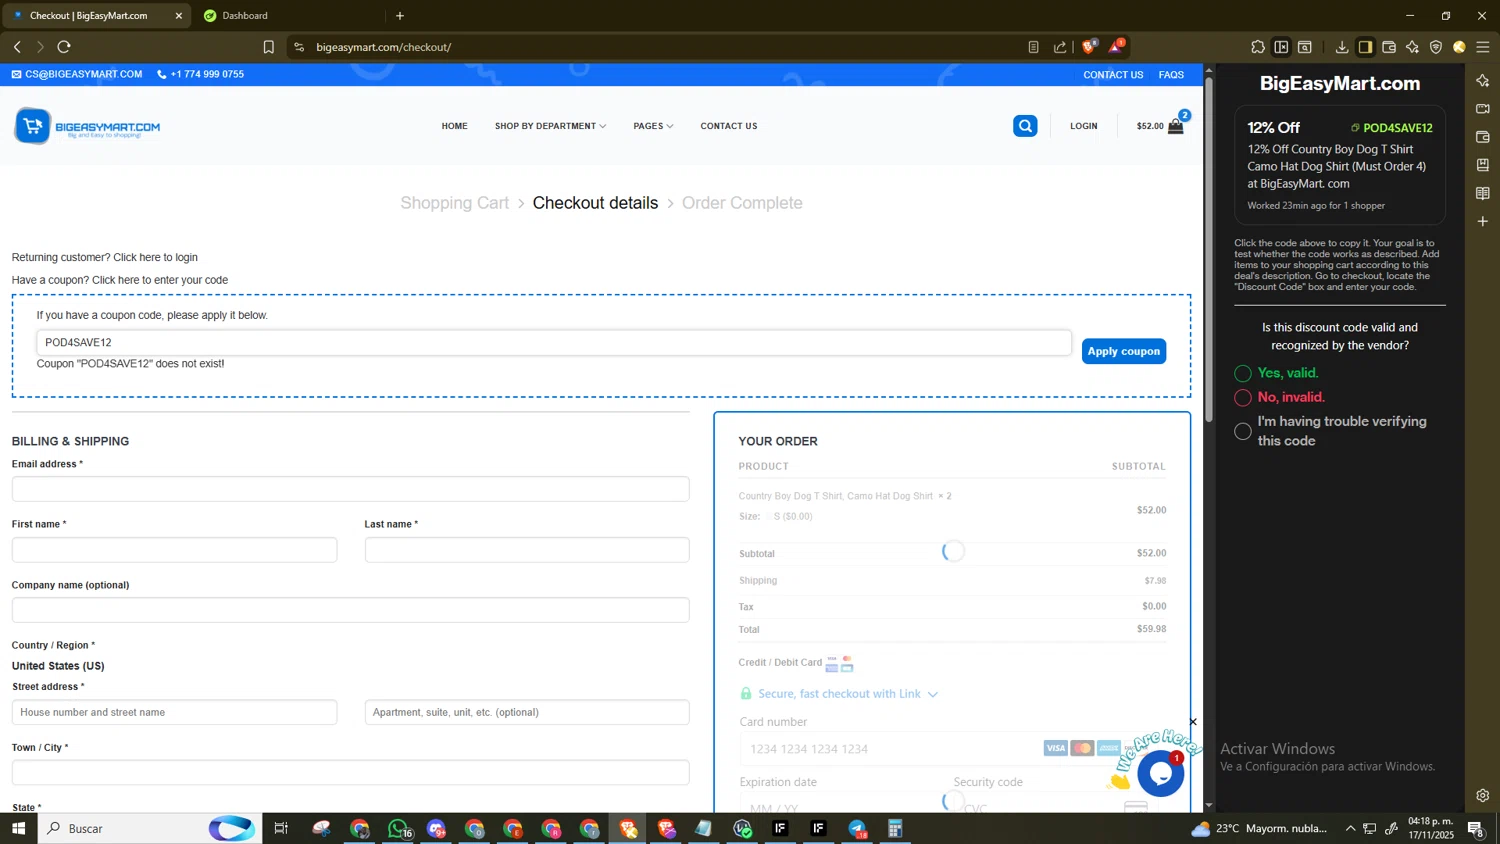Image resolution: width=1500 pixels, height=844 pixels.
Task: Click the Brave VPN shield icon
Action: point(1436,47)
